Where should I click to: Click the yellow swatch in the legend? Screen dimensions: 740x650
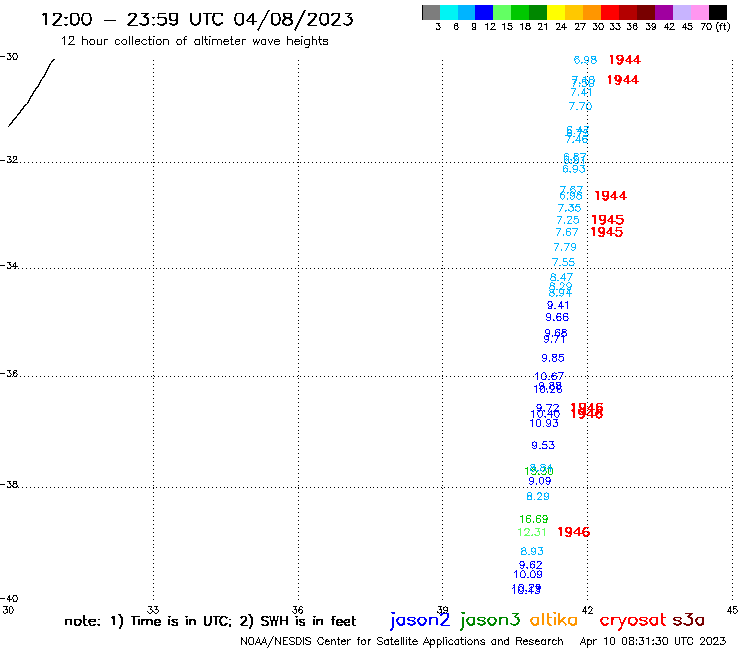(556, 12)
